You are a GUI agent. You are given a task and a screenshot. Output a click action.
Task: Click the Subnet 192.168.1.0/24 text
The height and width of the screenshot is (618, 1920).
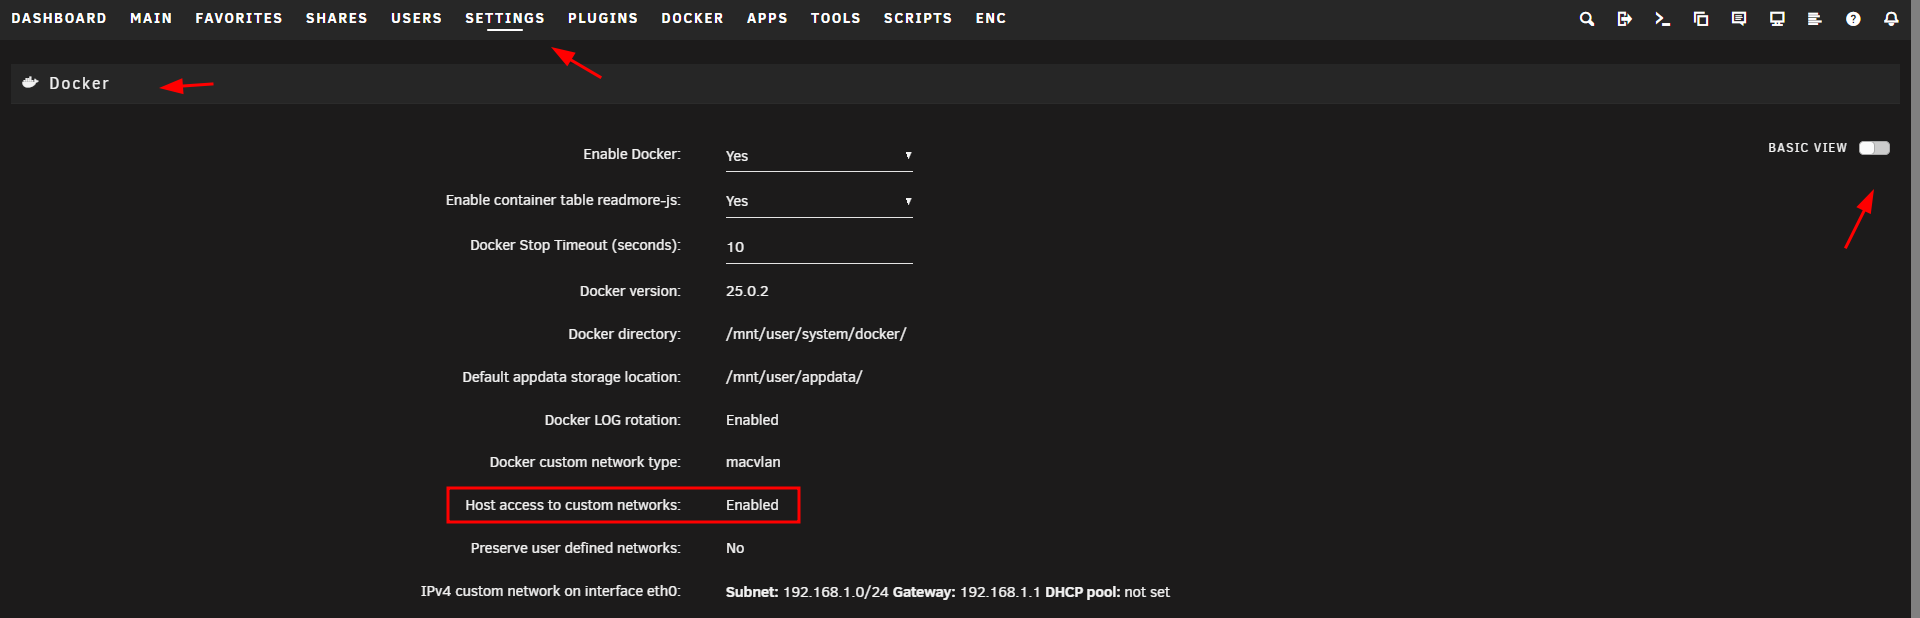point(807,592)
